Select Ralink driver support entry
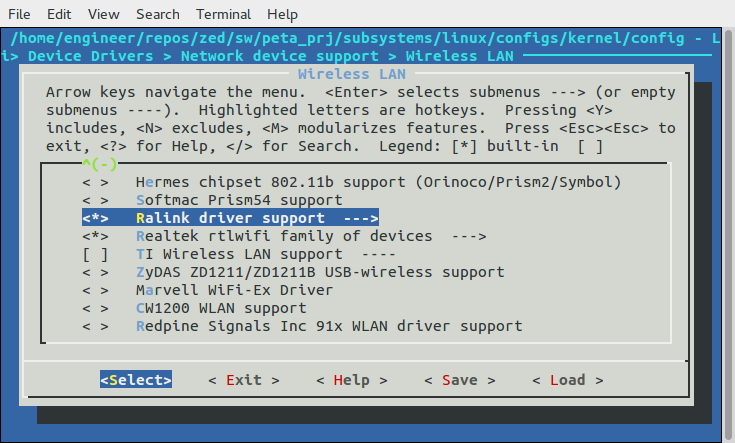The image size is (735, 443). point(230,218)
